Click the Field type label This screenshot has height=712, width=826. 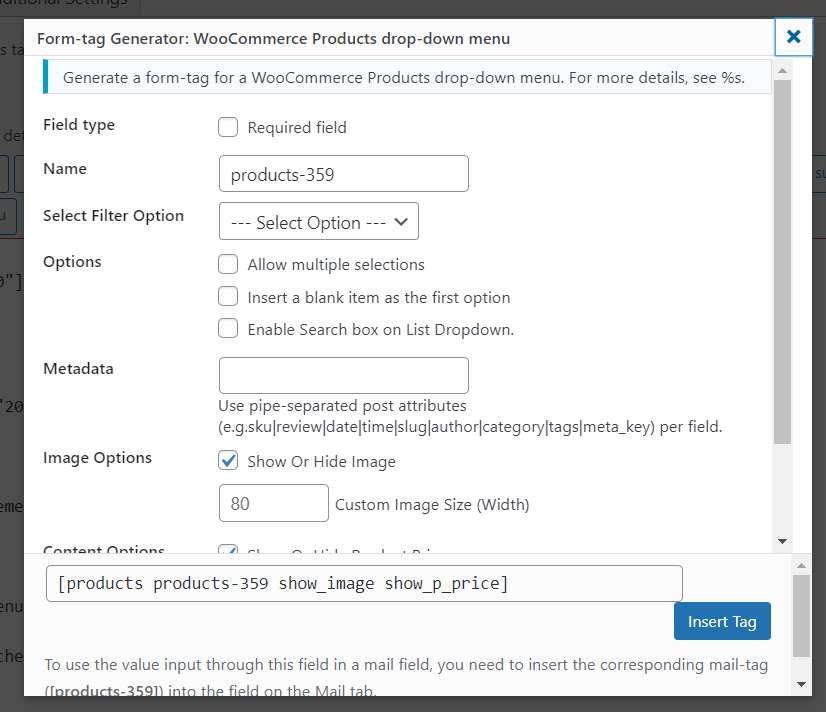click(x=78, y=125)
